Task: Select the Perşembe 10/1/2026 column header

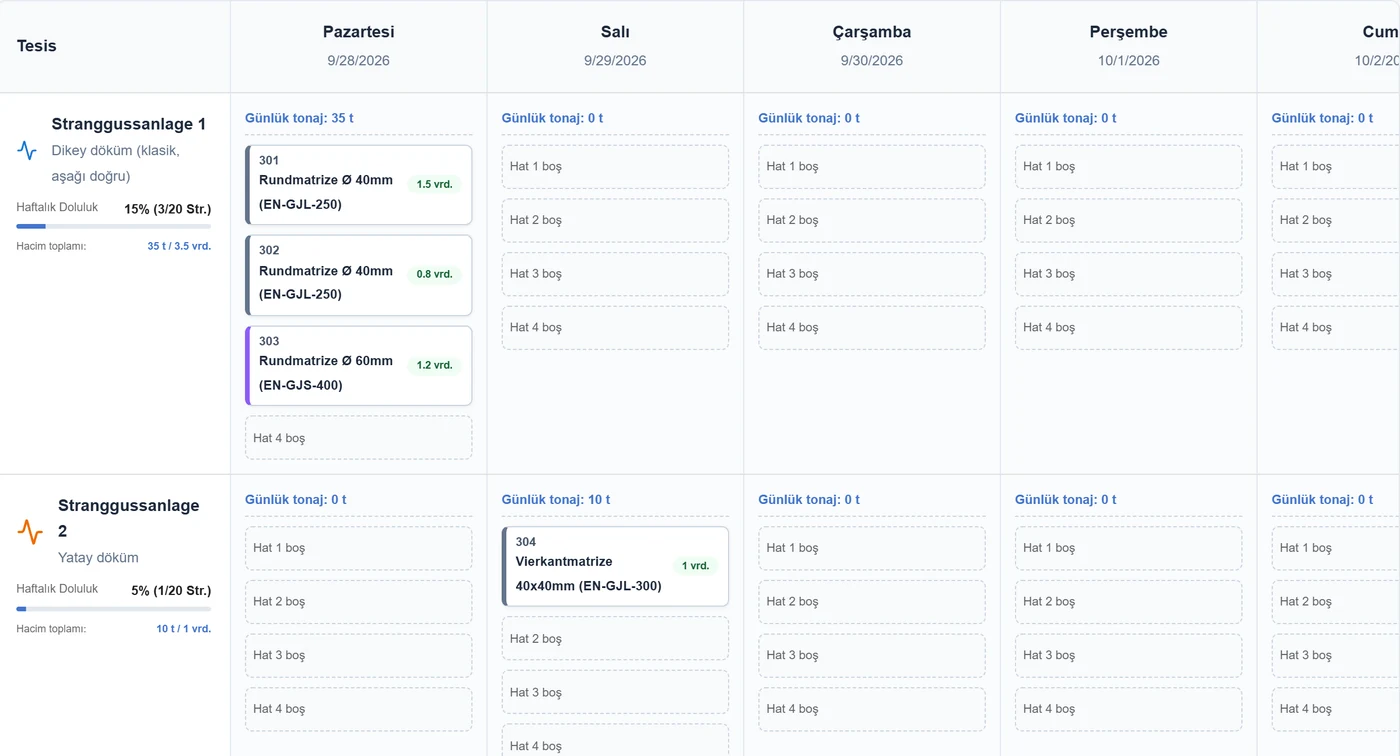Action: [1128, 46]
